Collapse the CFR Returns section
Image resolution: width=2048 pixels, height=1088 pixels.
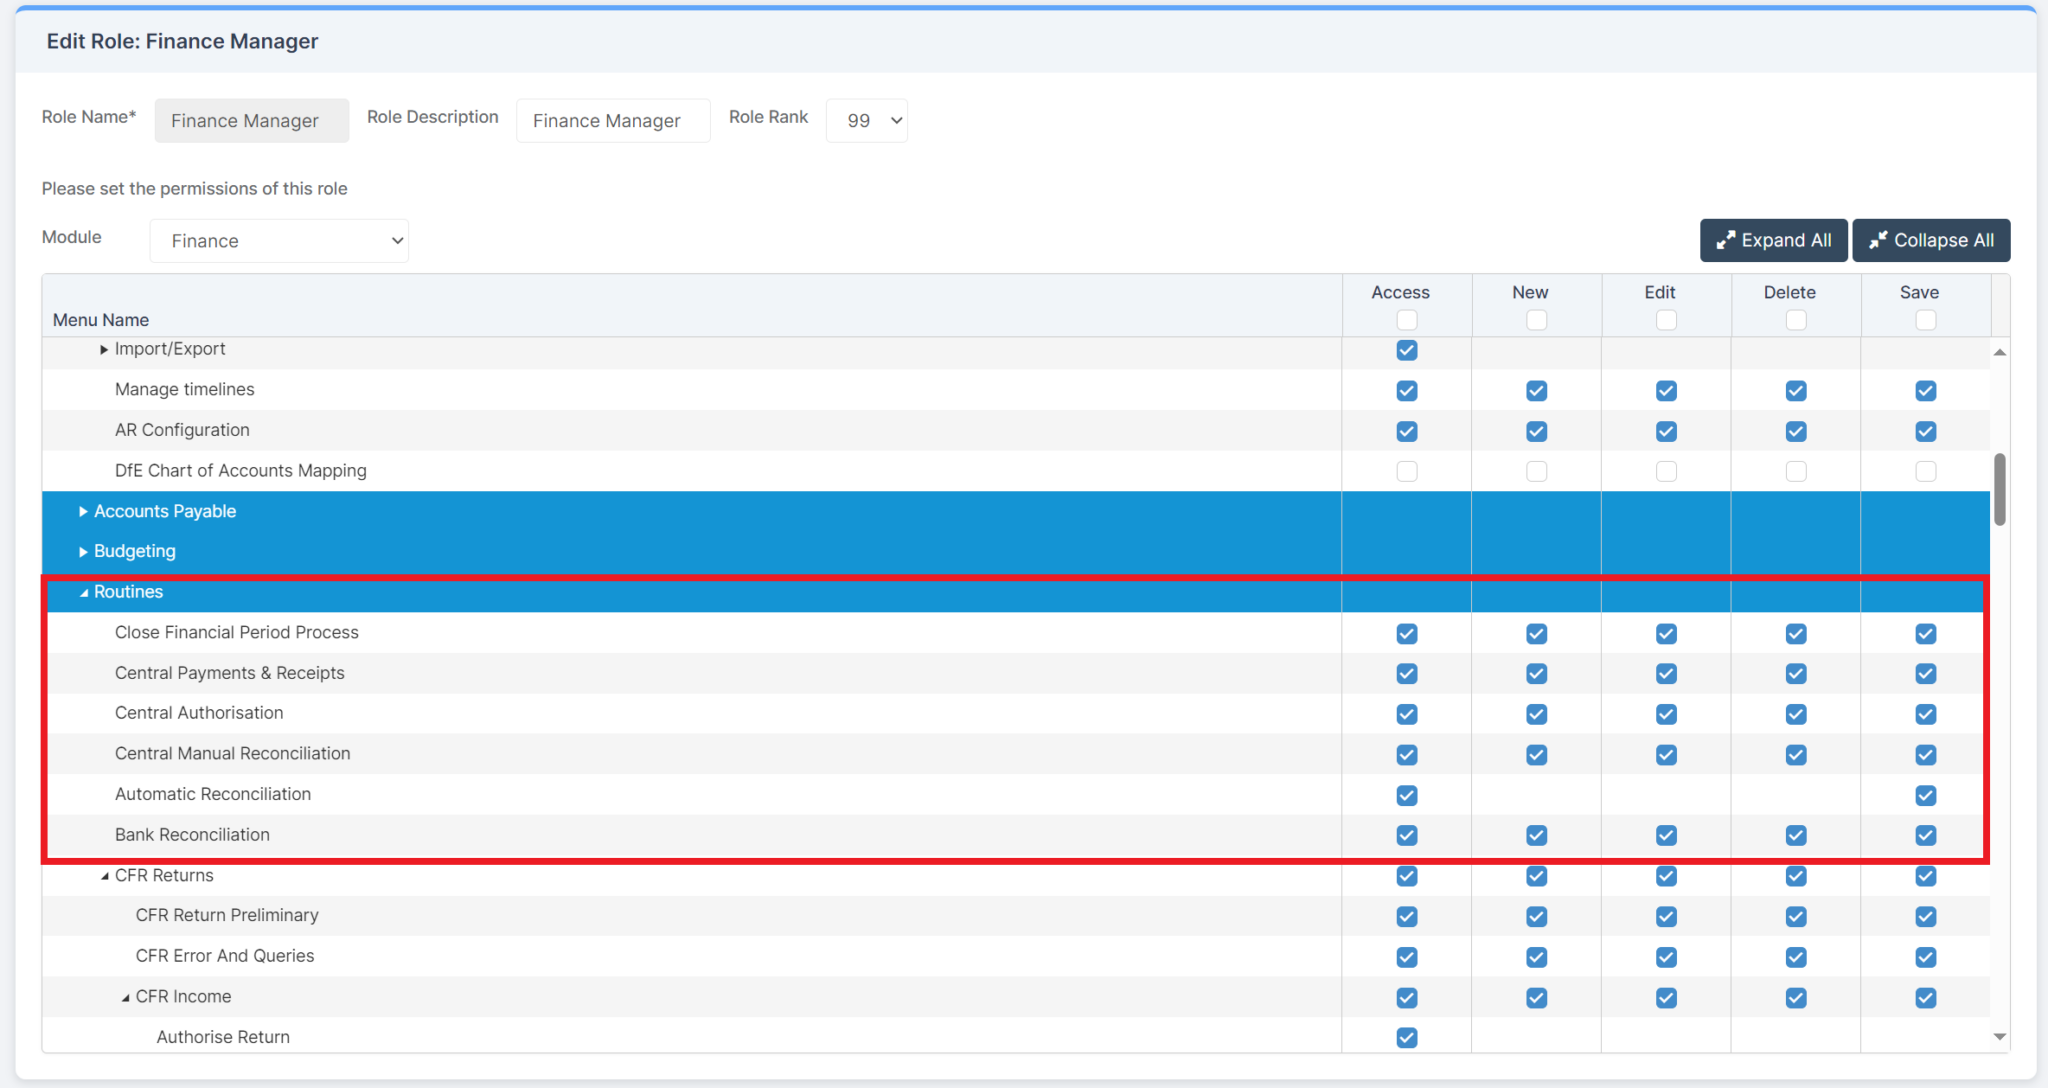coord(104,875)
